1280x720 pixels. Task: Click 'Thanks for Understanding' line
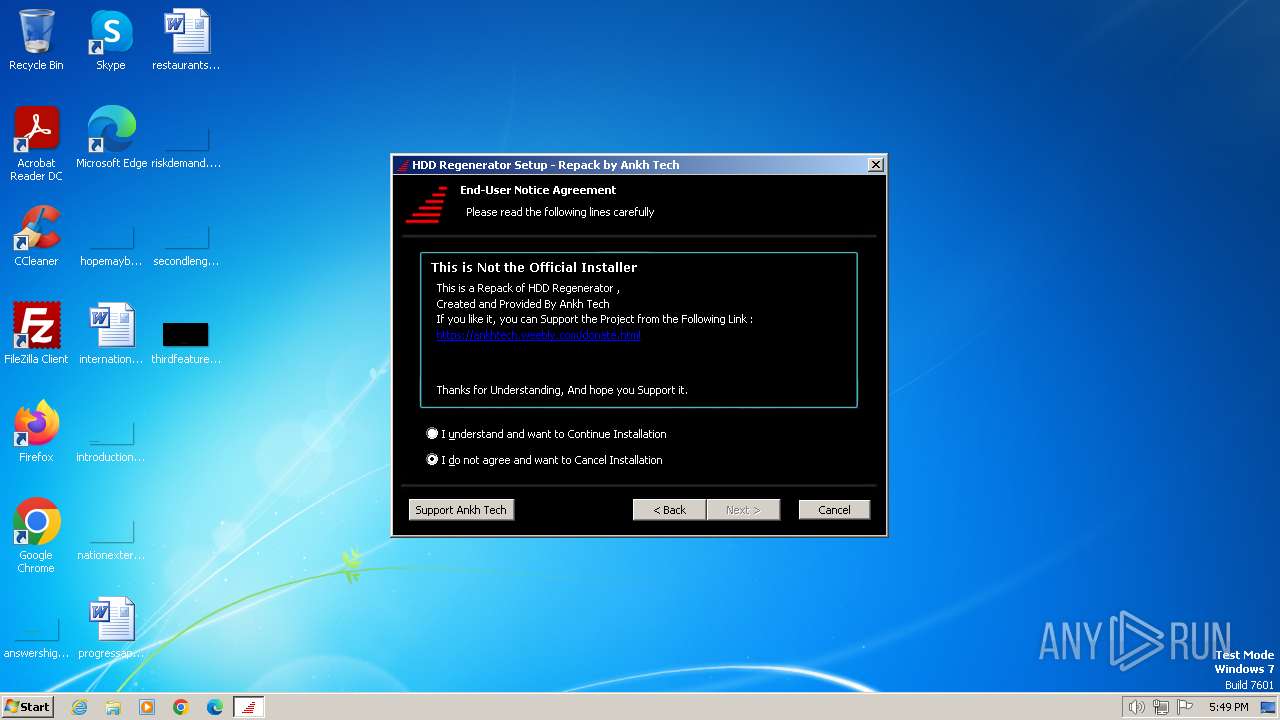coord(562,390)
